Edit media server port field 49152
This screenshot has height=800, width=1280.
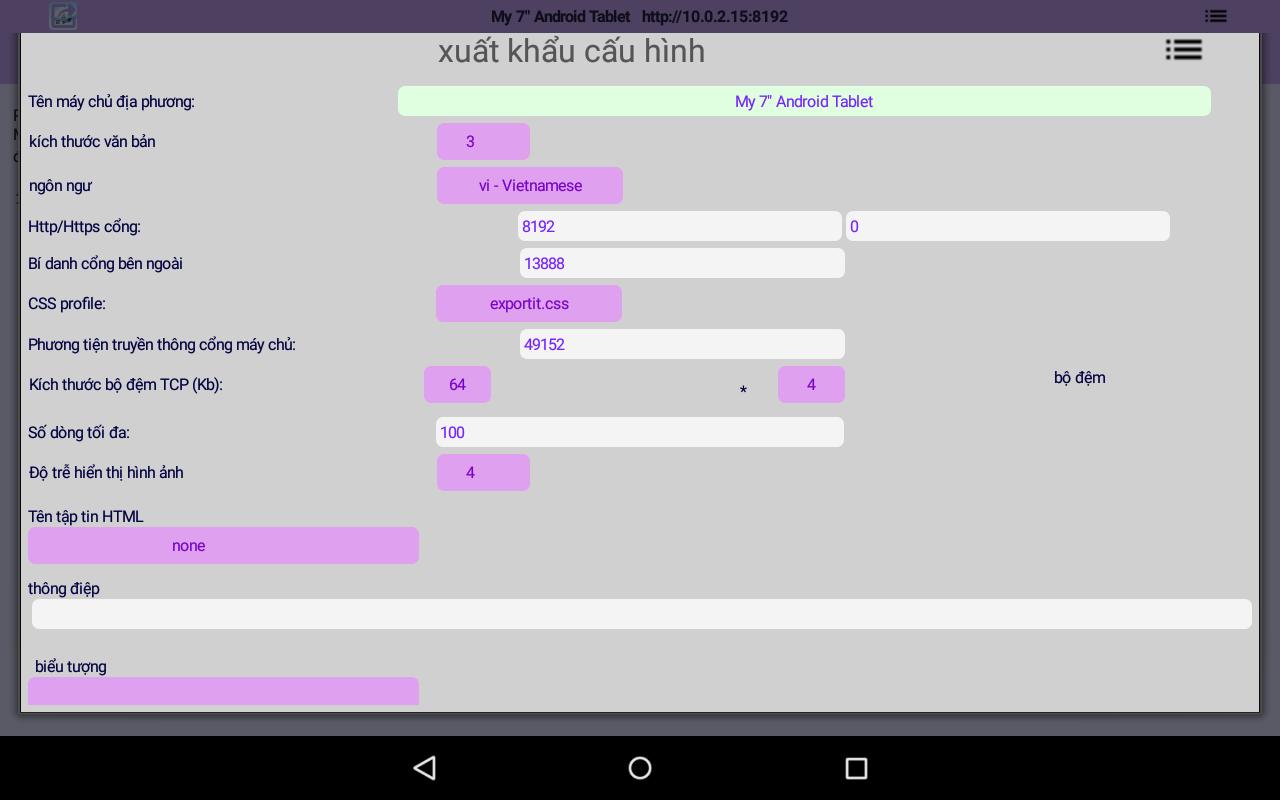(x=682, y=344)
